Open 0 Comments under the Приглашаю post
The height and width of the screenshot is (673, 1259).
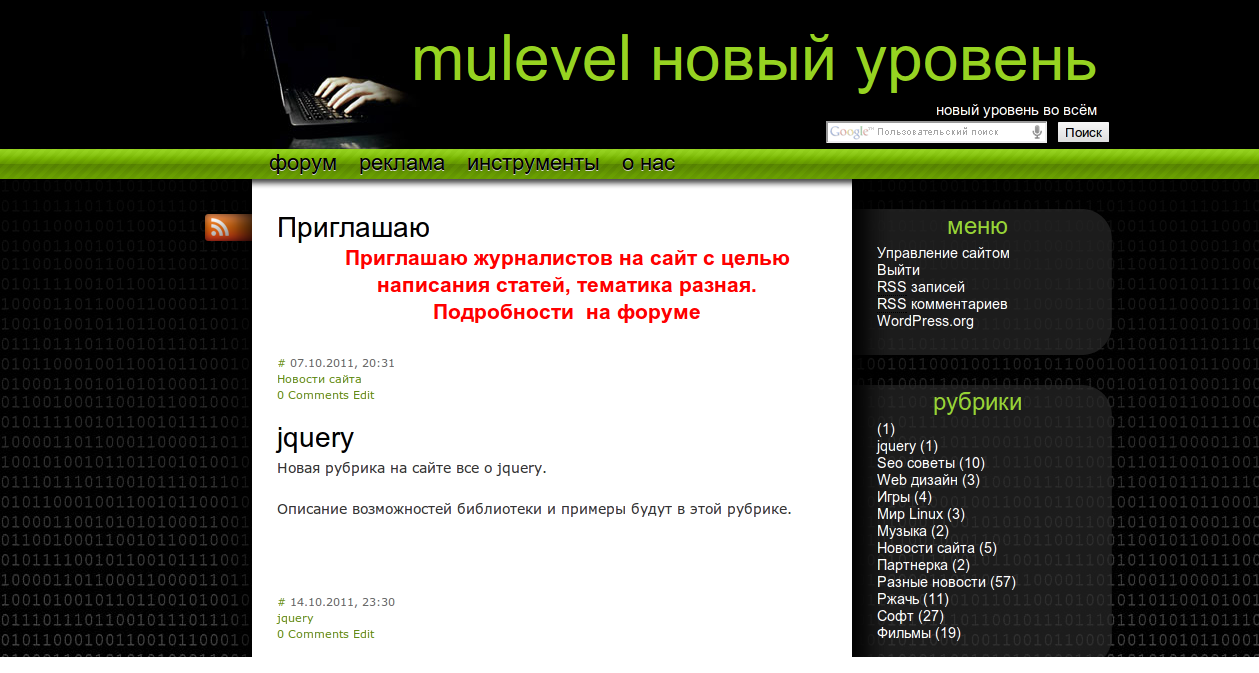(x=313, y=395)
